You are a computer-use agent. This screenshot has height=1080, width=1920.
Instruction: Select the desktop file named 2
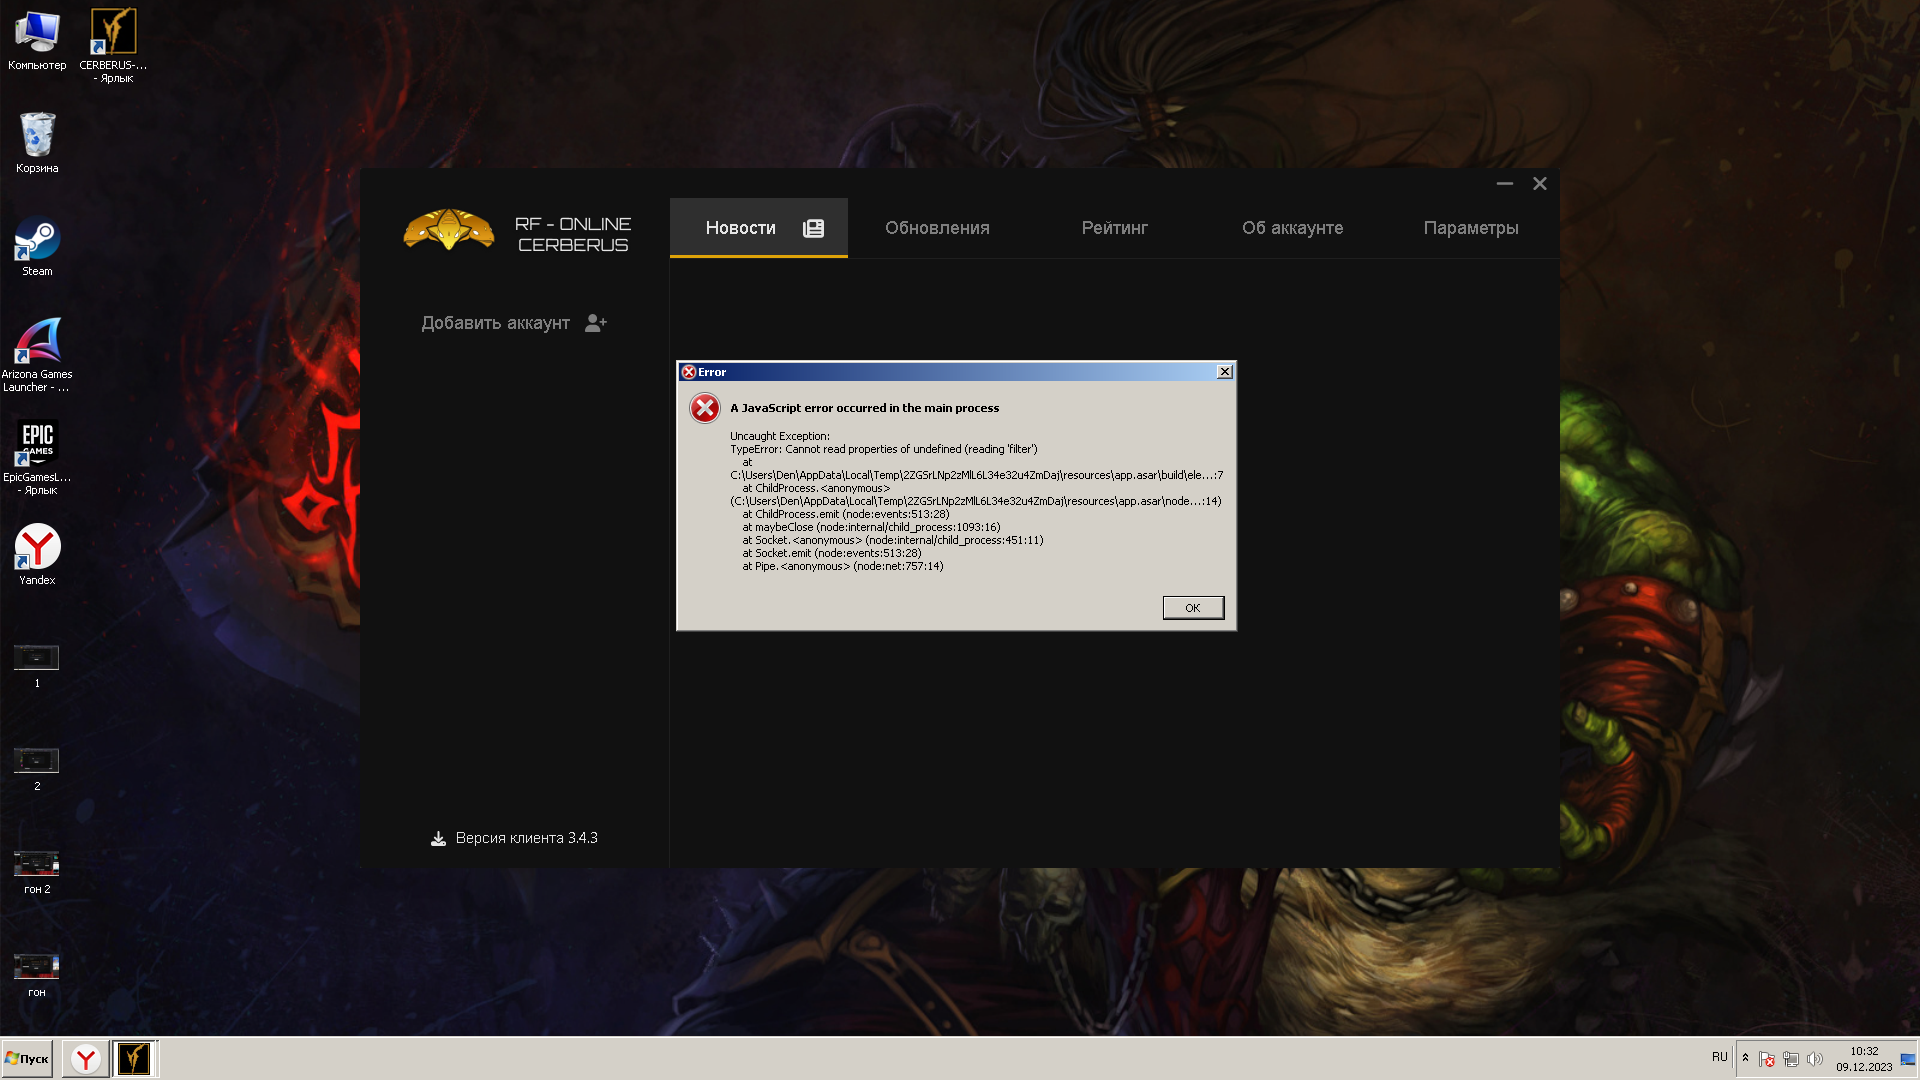tap(37, 769)
